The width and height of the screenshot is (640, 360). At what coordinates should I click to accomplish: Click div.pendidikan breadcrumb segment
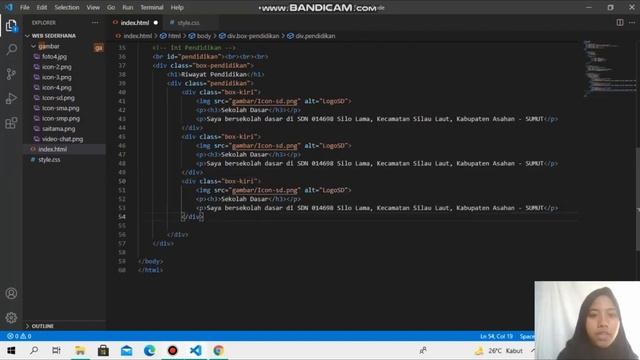[x=315, y=36]
